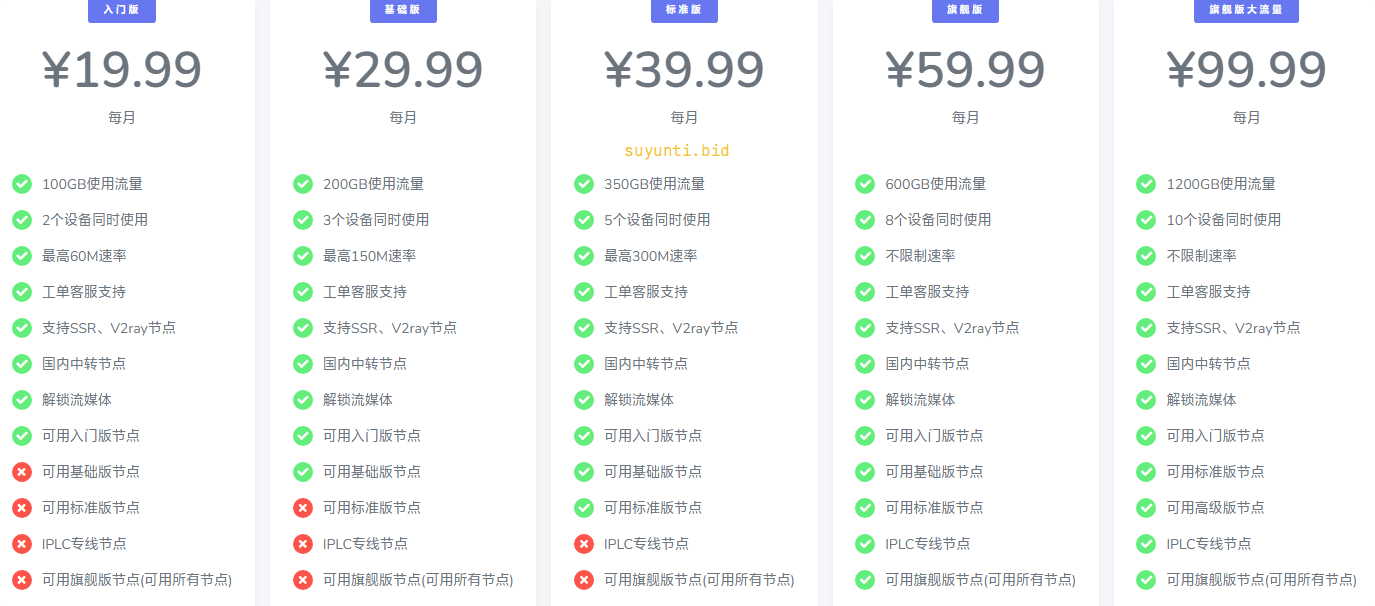
Task: Click green check beside 350GB使用流量
Action: point(584,184)
